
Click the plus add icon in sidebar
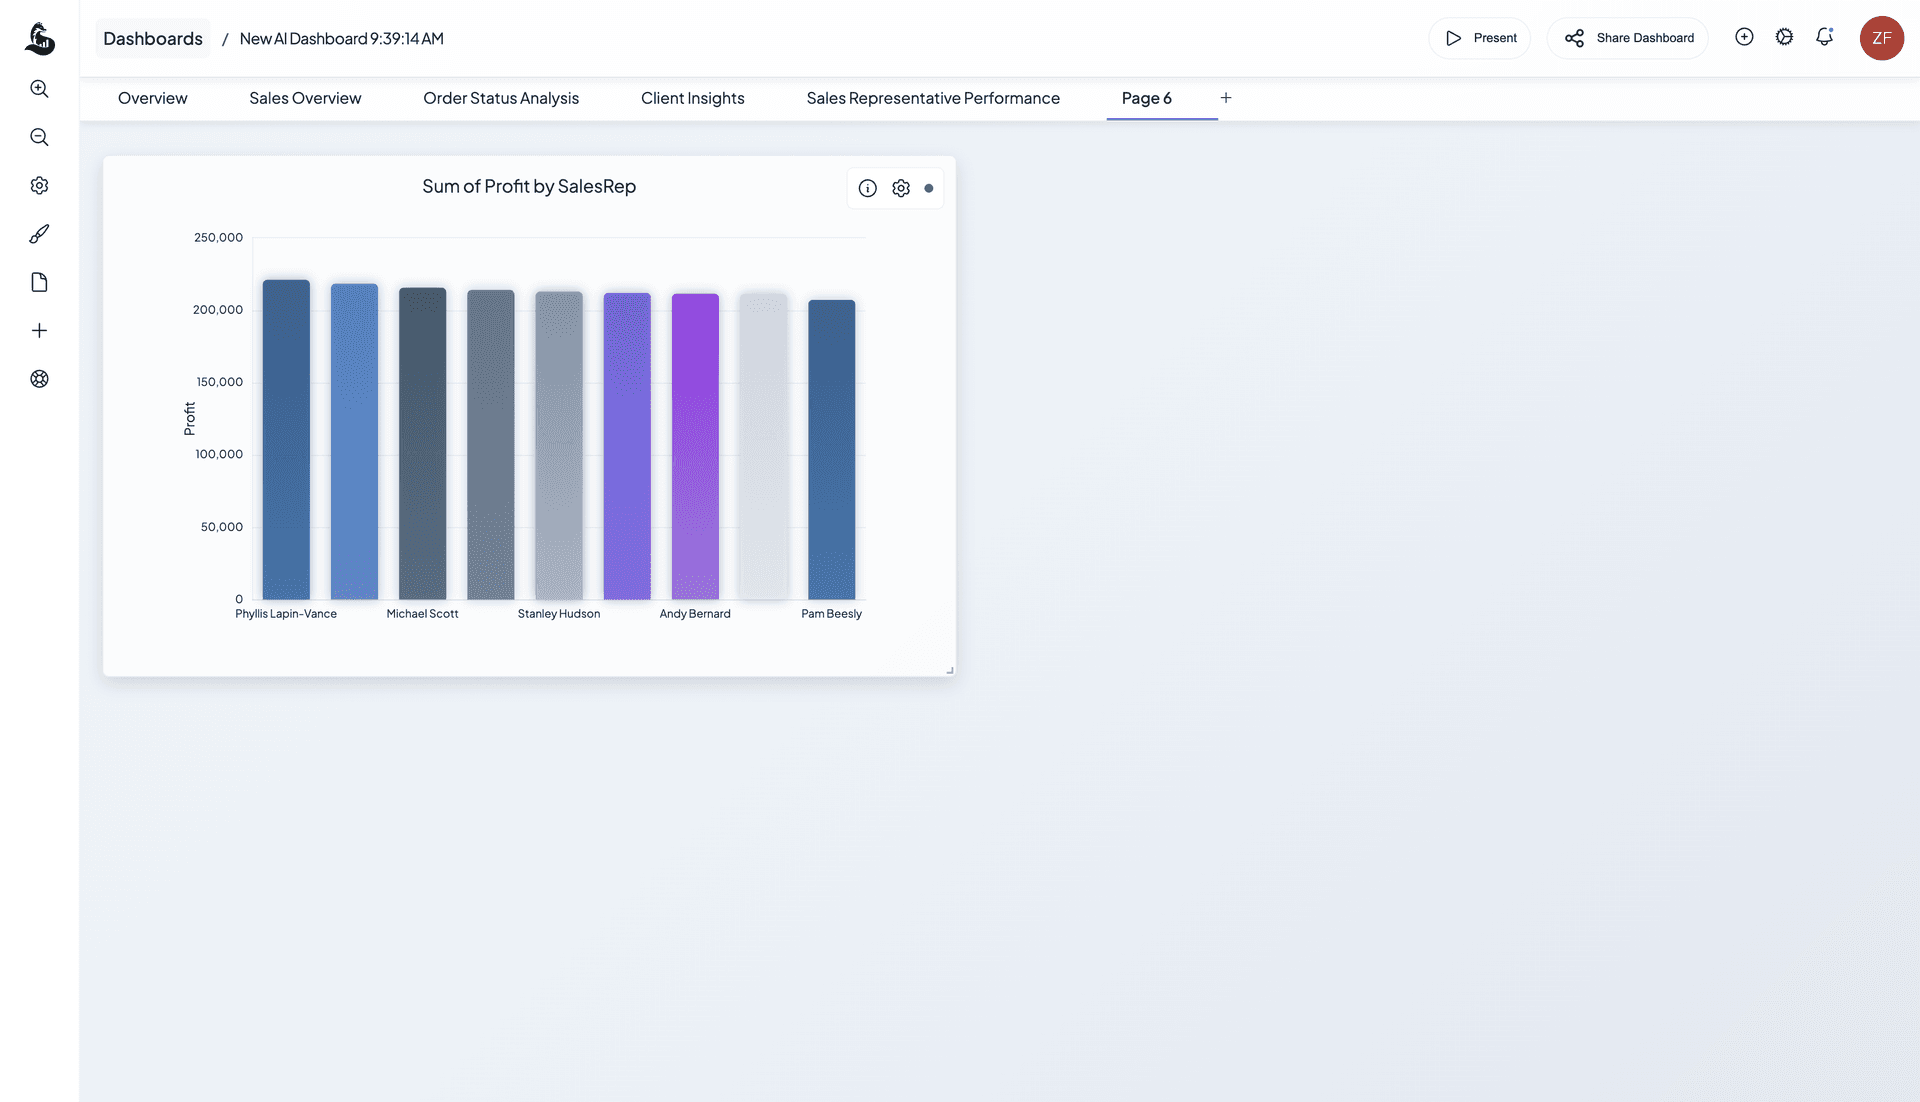point(39,330)
